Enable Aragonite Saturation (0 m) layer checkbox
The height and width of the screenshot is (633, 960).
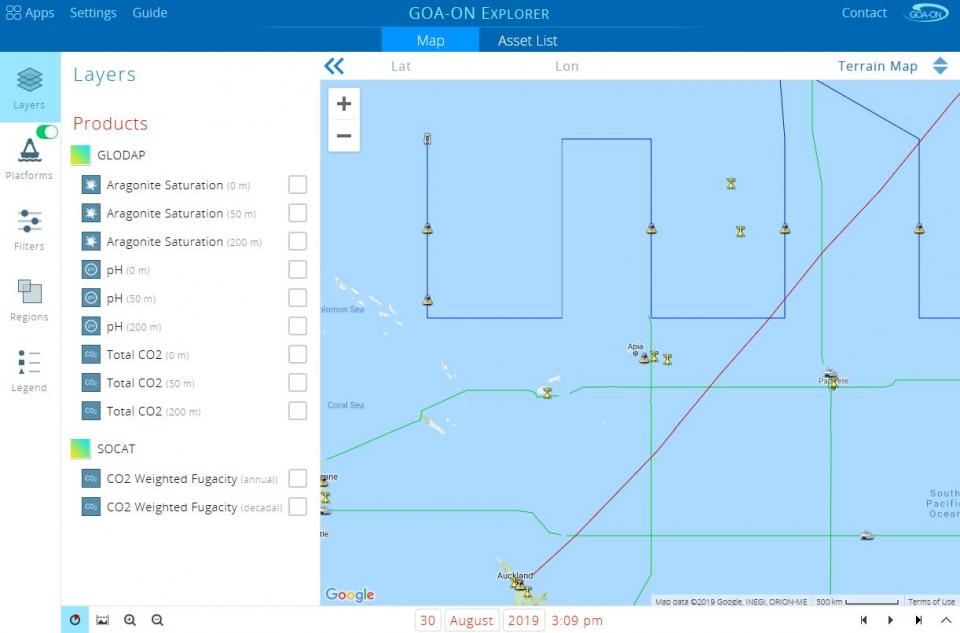pos(297,185)
